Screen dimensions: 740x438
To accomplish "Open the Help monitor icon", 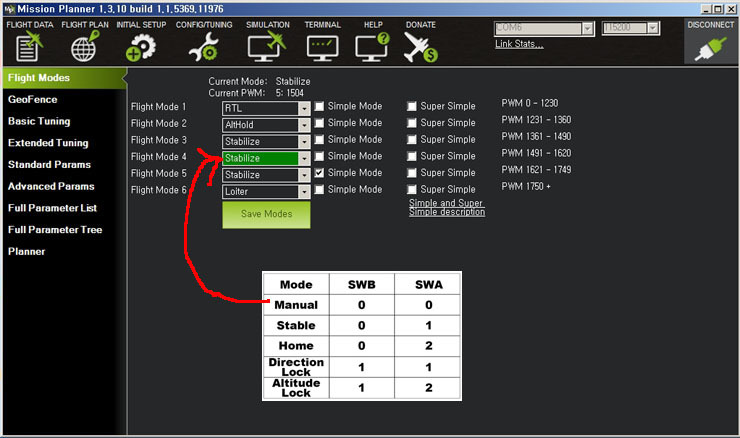I will click(x=372, y=47).
